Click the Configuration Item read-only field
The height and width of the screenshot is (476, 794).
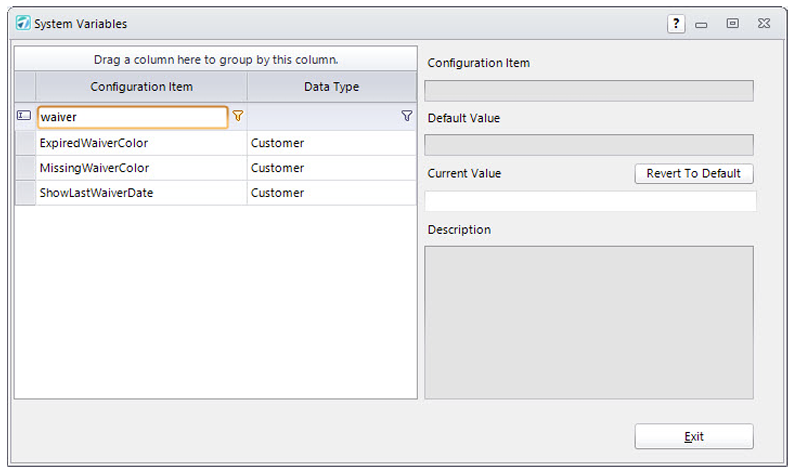589,91
